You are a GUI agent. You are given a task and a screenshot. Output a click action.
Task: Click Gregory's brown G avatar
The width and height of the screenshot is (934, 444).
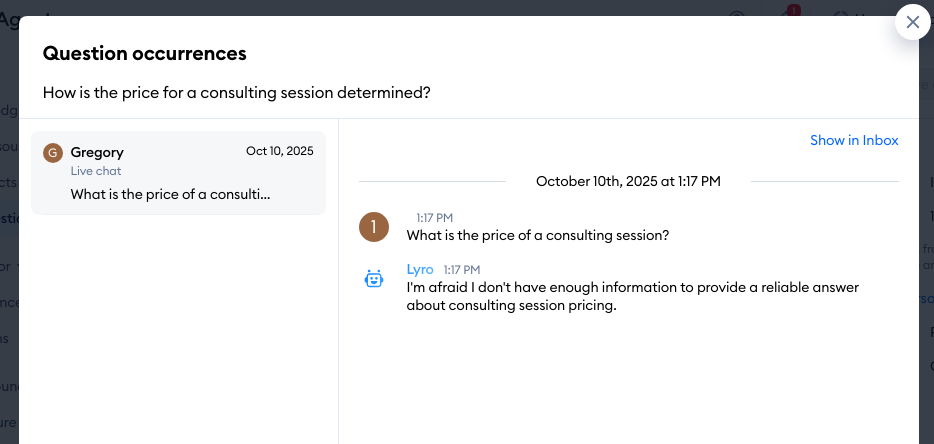point(53,152)
